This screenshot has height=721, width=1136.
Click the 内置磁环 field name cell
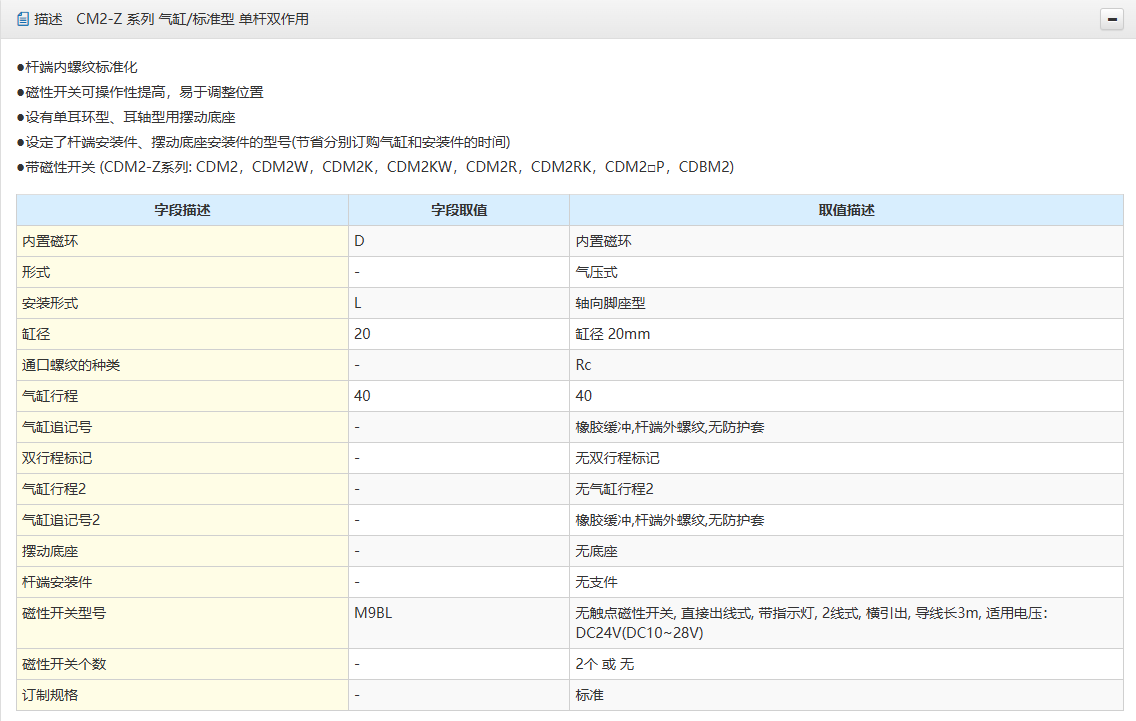pyautogui.click(x=50, y=241)
